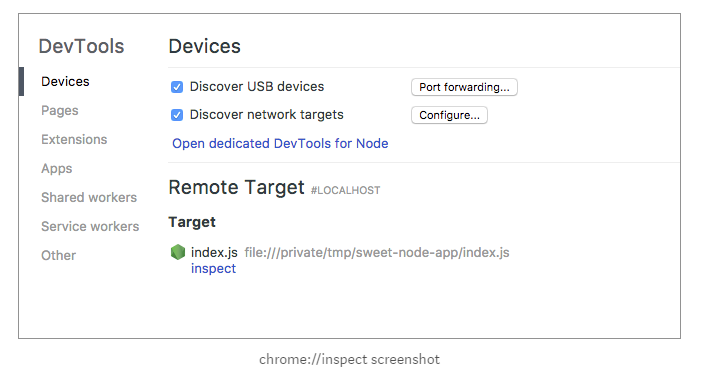The image size is (714, 373).
Task: Uncheck Discover USB devices checkbox
Action: pos(177,87)
